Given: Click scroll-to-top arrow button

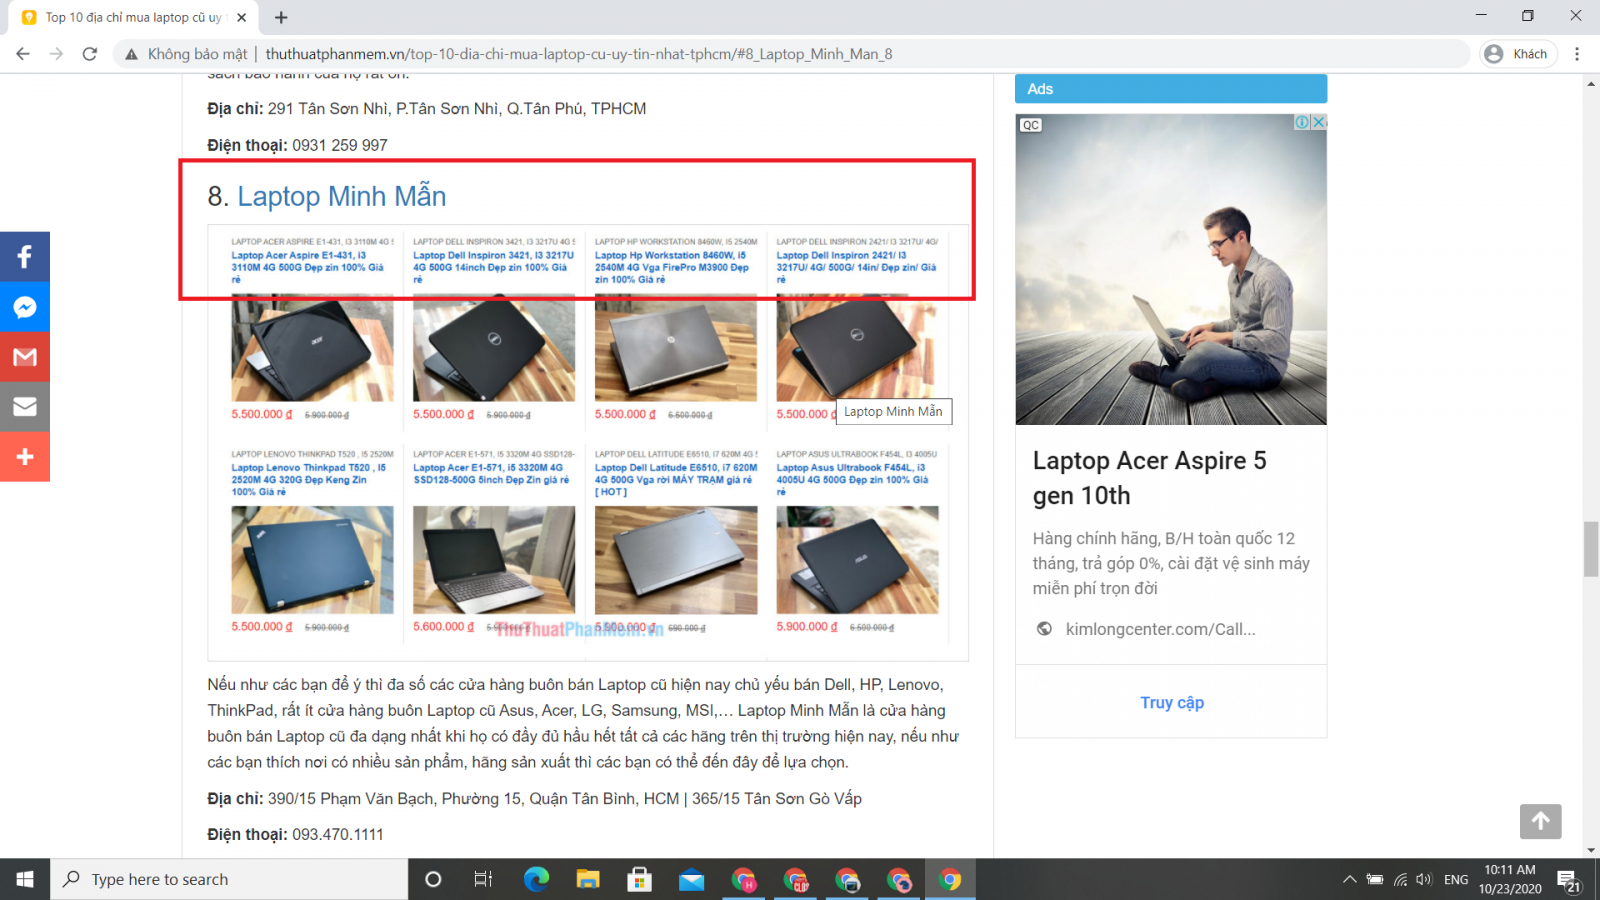Looking at the screenshot, I should pos(1540,822).
